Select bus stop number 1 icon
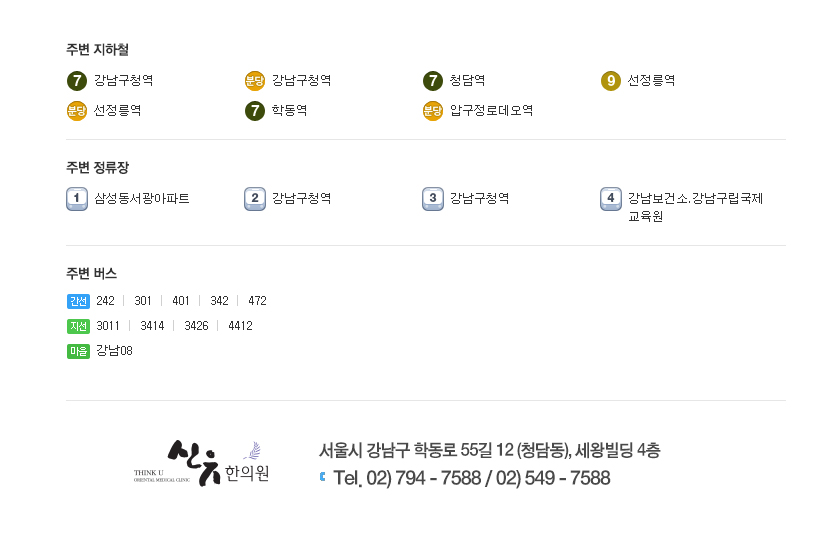The width and height of the screenshot is (840, 550). (x=77, y=199)
